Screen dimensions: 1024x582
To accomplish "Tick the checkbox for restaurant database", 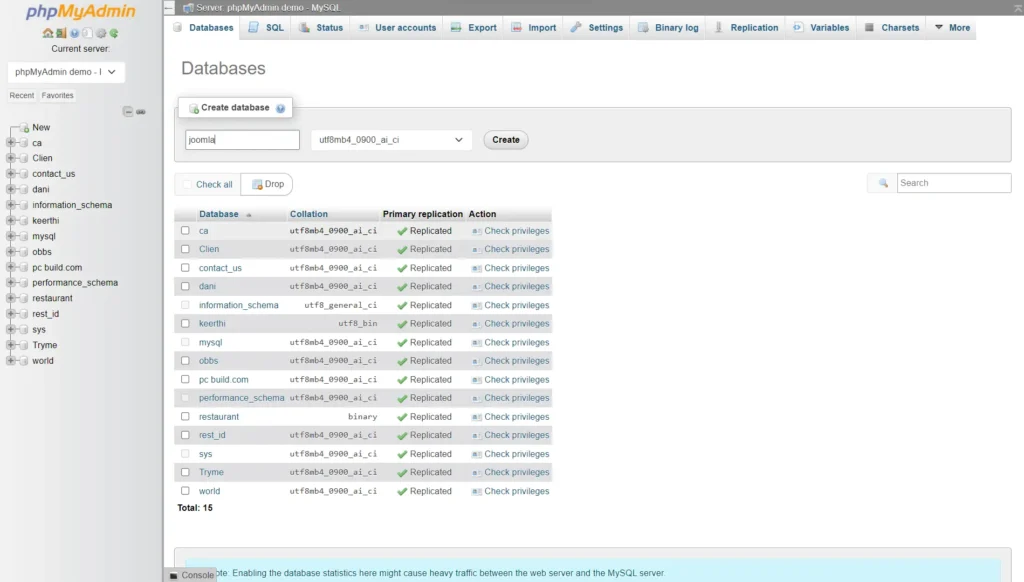I will (185, 417).
